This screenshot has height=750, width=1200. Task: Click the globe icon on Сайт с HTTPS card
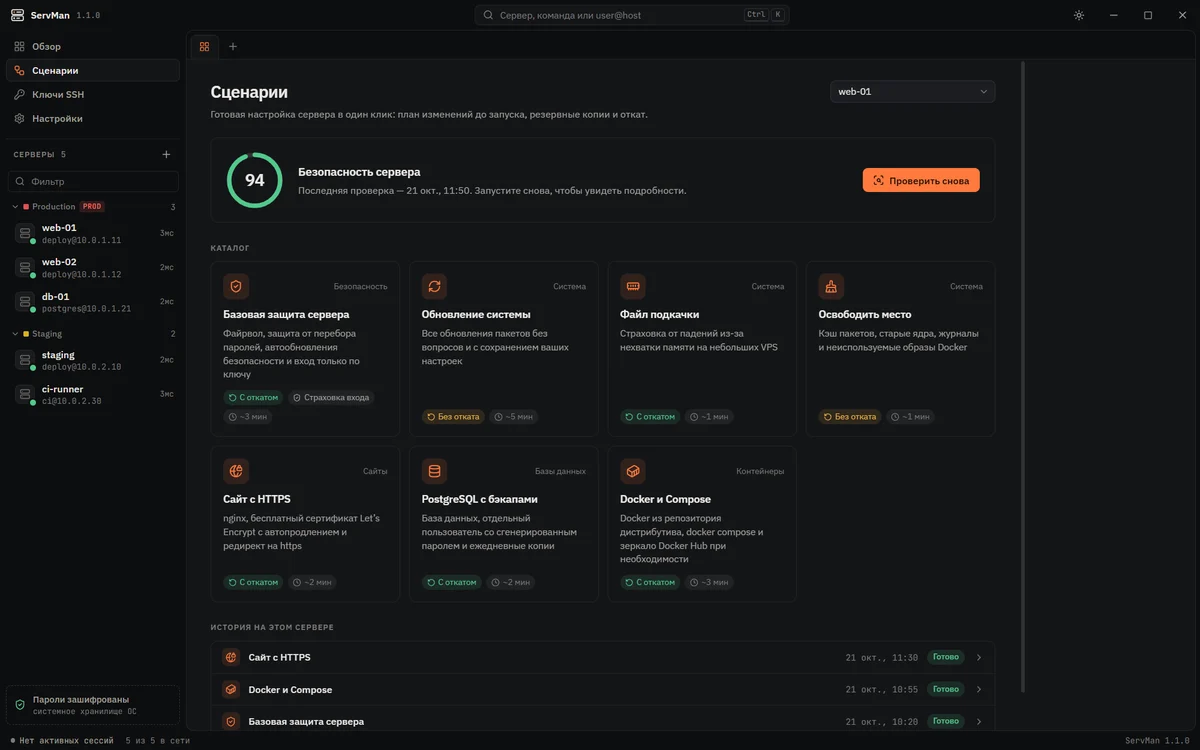[x=236, y=471]
